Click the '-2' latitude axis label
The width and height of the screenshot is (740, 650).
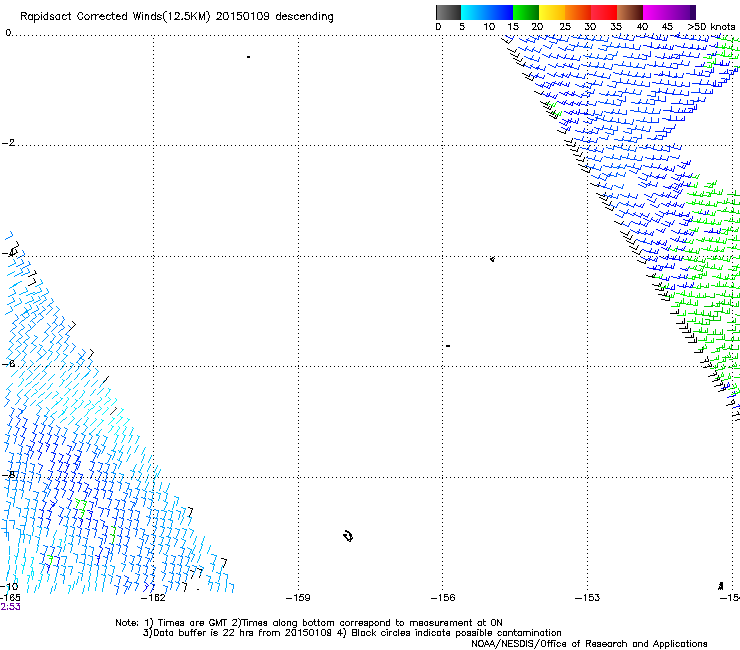8,143
